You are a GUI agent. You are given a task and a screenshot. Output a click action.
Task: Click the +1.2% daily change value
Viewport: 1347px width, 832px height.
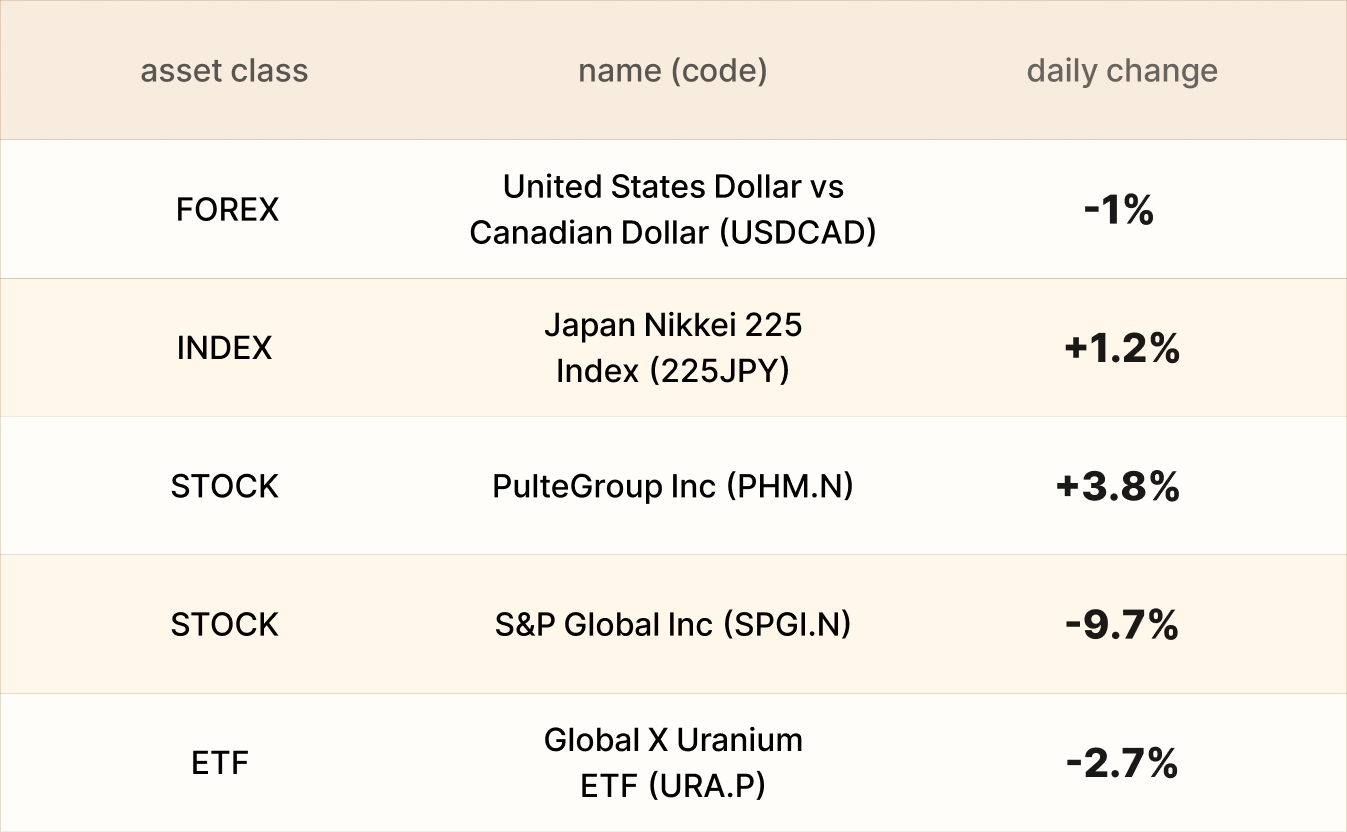point(1122,348)
